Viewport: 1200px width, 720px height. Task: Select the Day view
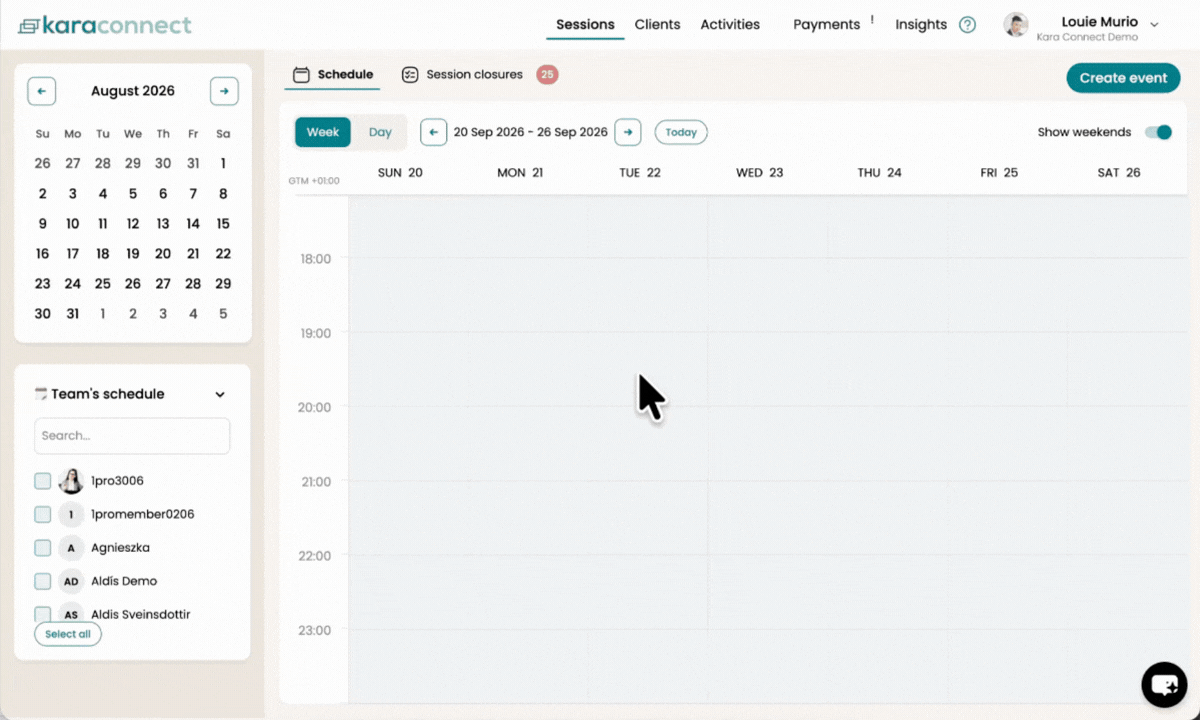point(380,132)
